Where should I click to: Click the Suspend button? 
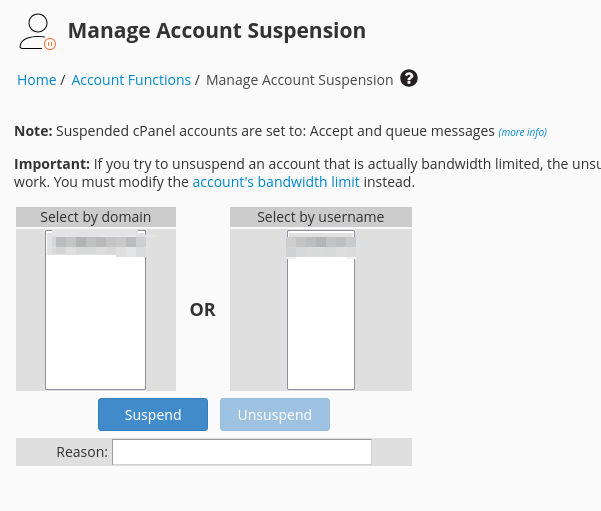(x=153, y=415)
